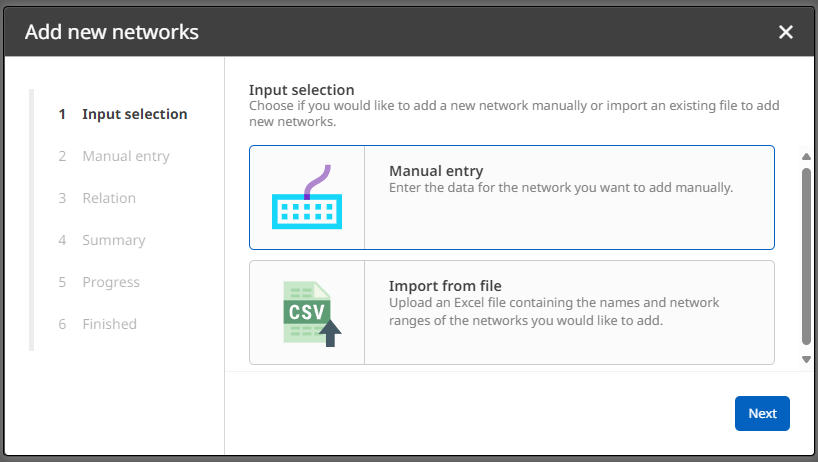Close the Add new networks dialog
The image size is (818, 462).
pos(786,32)
